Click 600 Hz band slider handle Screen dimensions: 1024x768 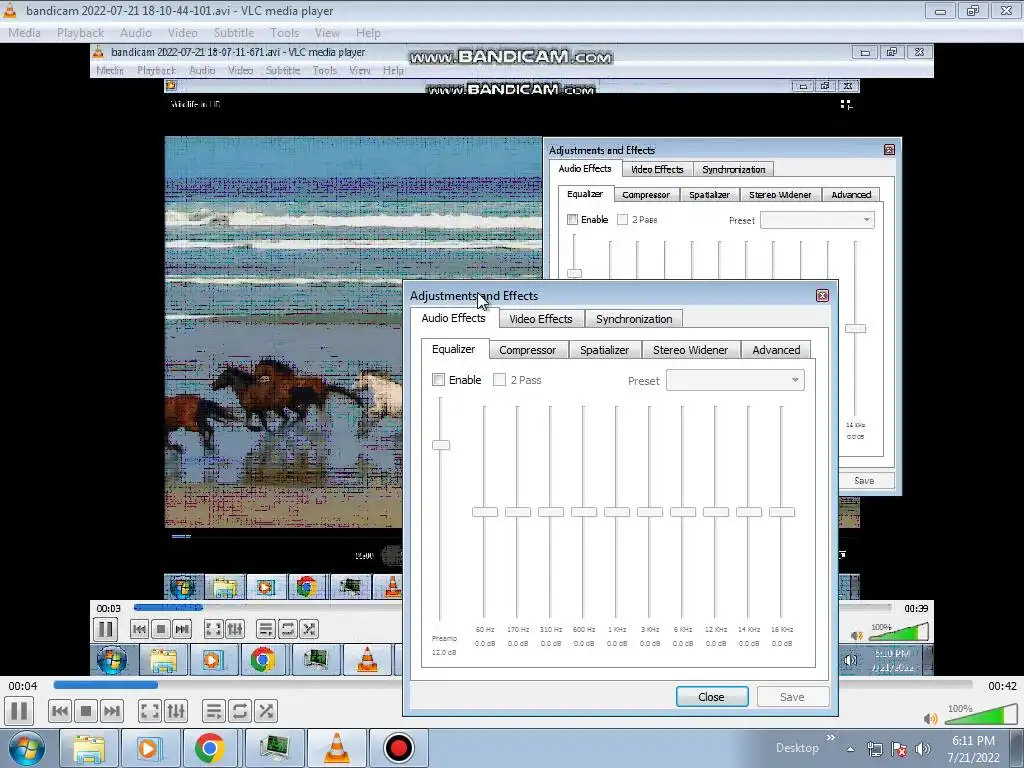pos(584,512)
